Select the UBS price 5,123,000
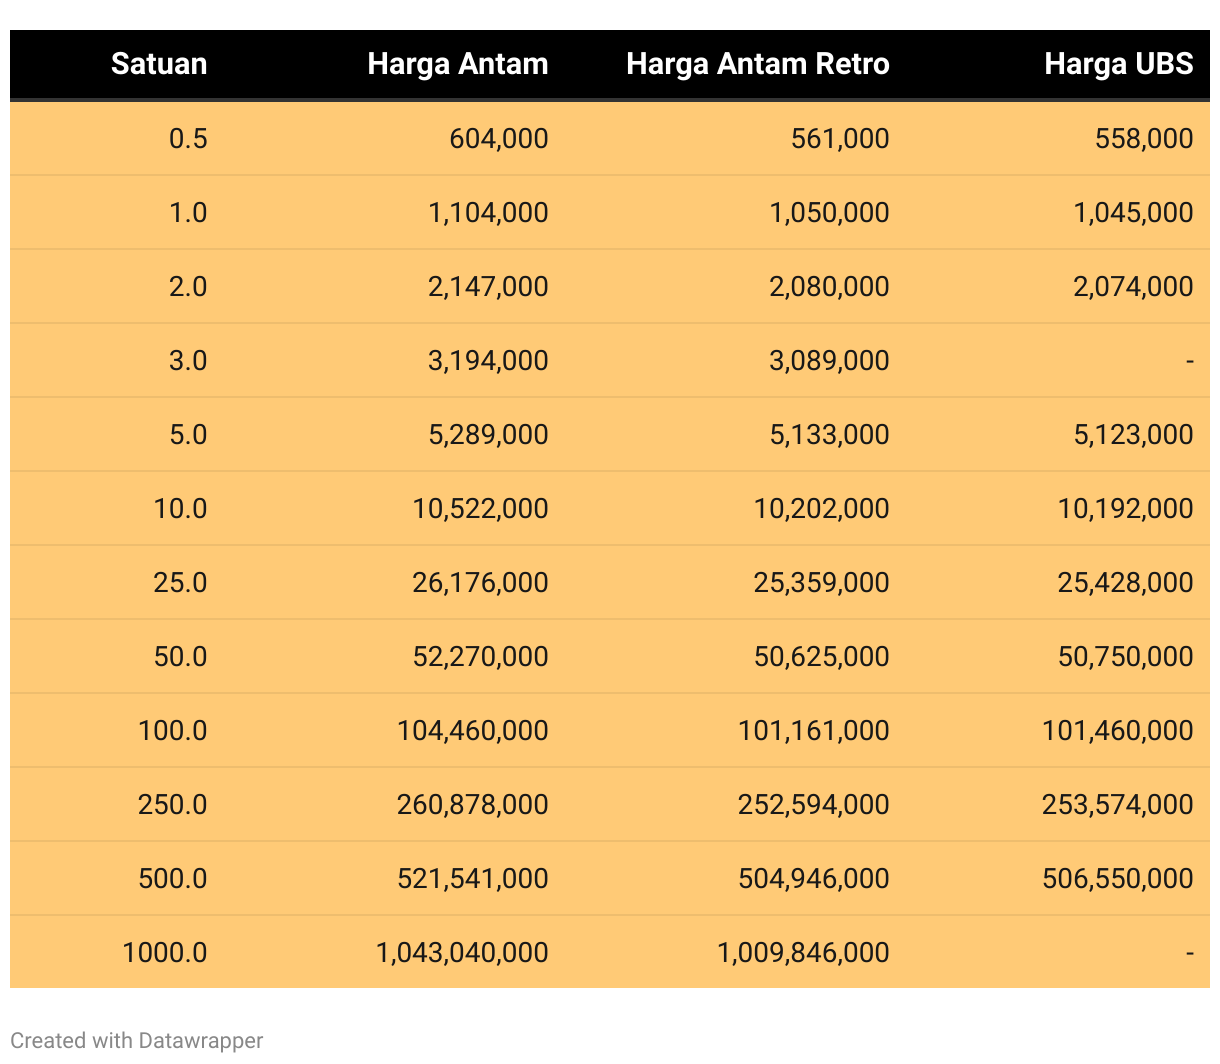This screenshot has height=1064, width=1220. click(x=1133, y=434)
